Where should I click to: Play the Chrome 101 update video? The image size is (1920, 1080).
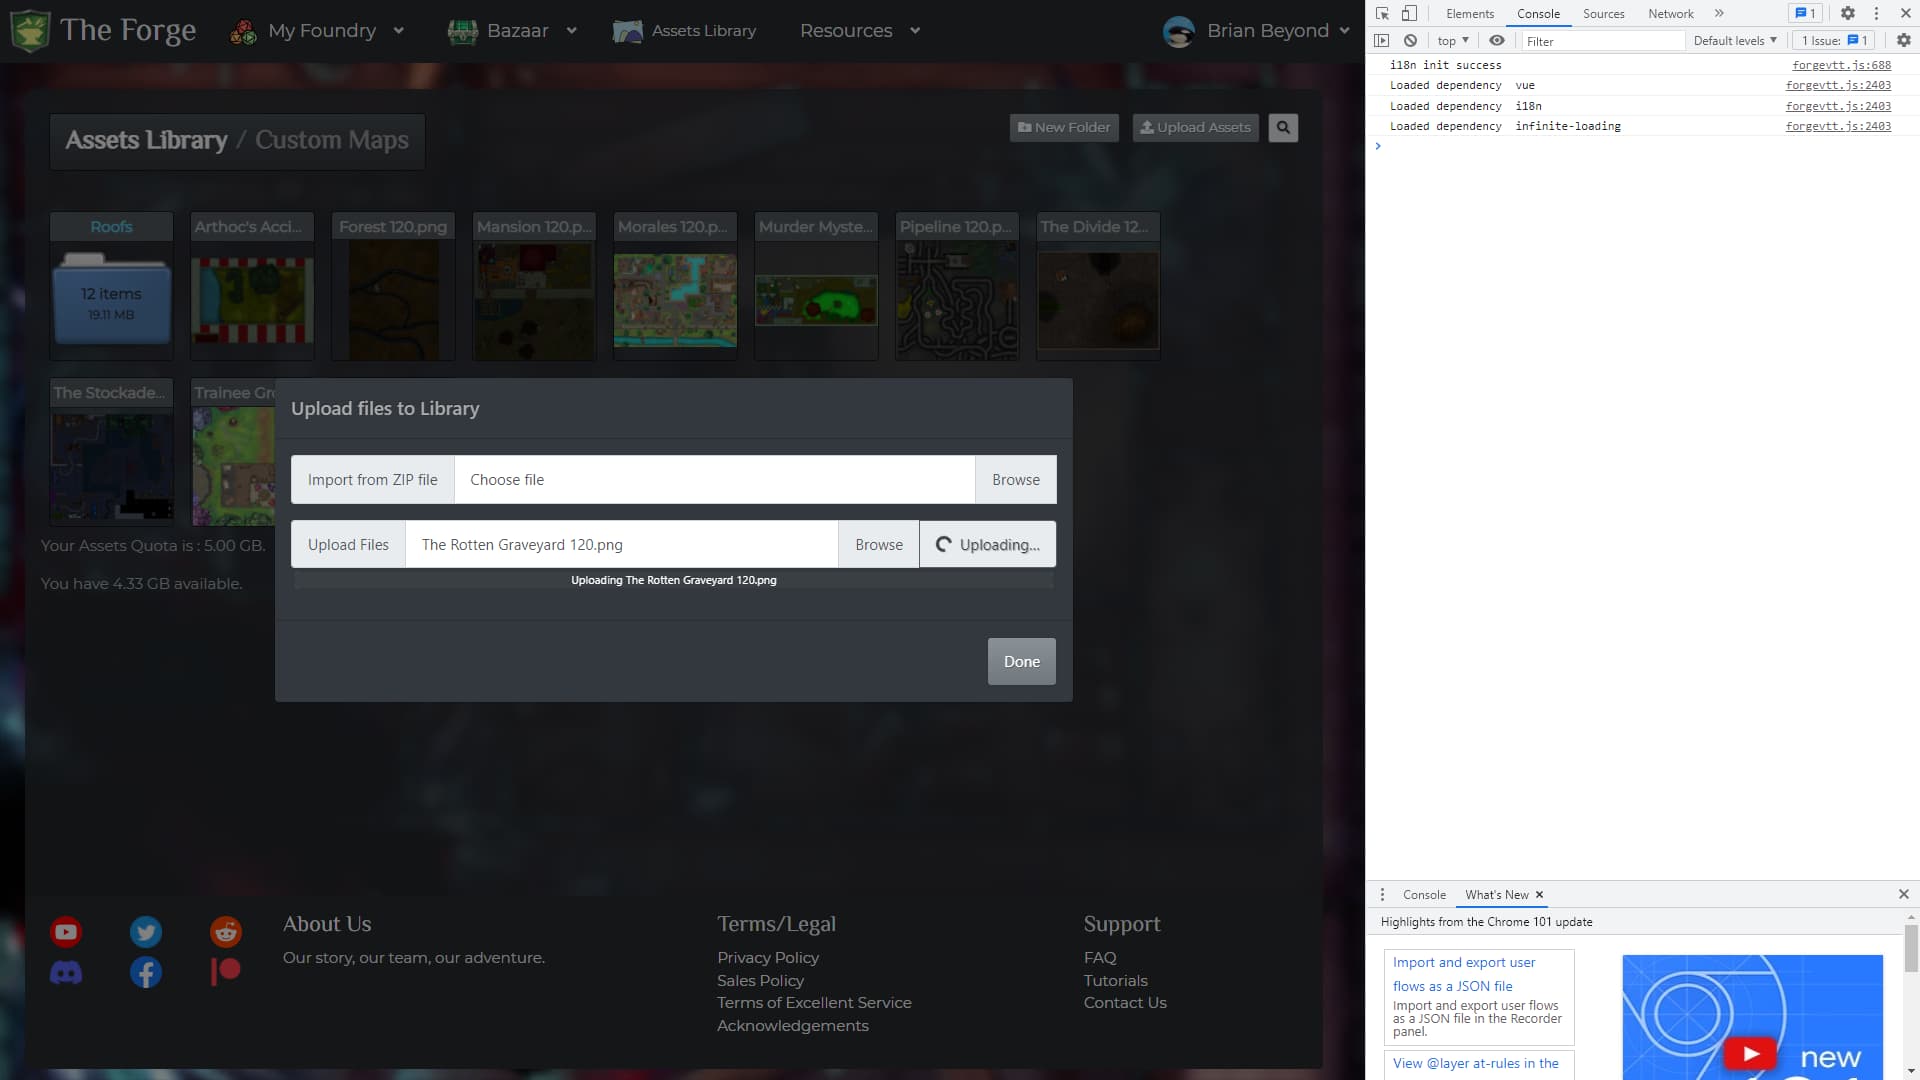[1751, 1053]
